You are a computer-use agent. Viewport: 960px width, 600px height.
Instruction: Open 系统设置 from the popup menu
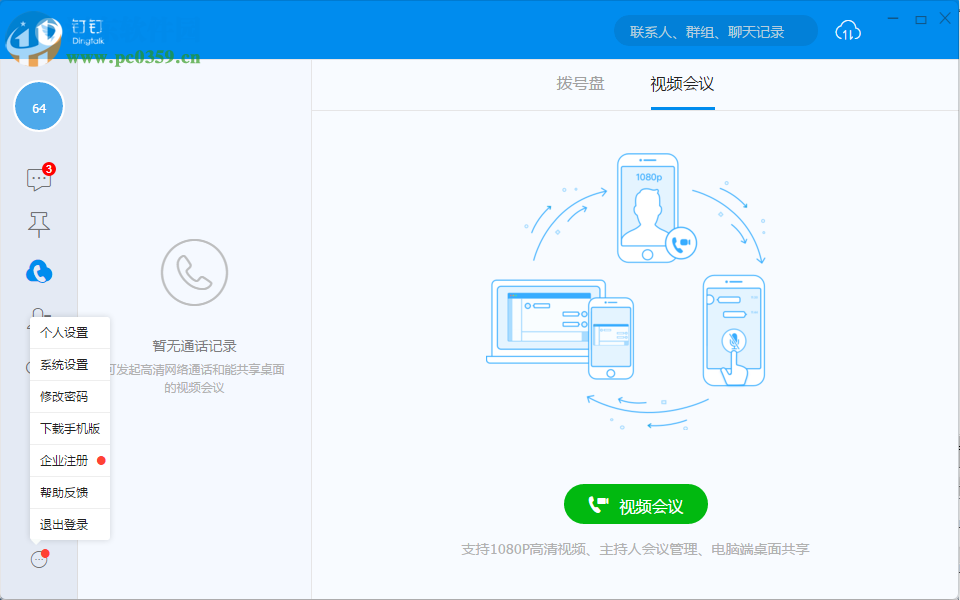pyautogui.click(x=70, y=365)
